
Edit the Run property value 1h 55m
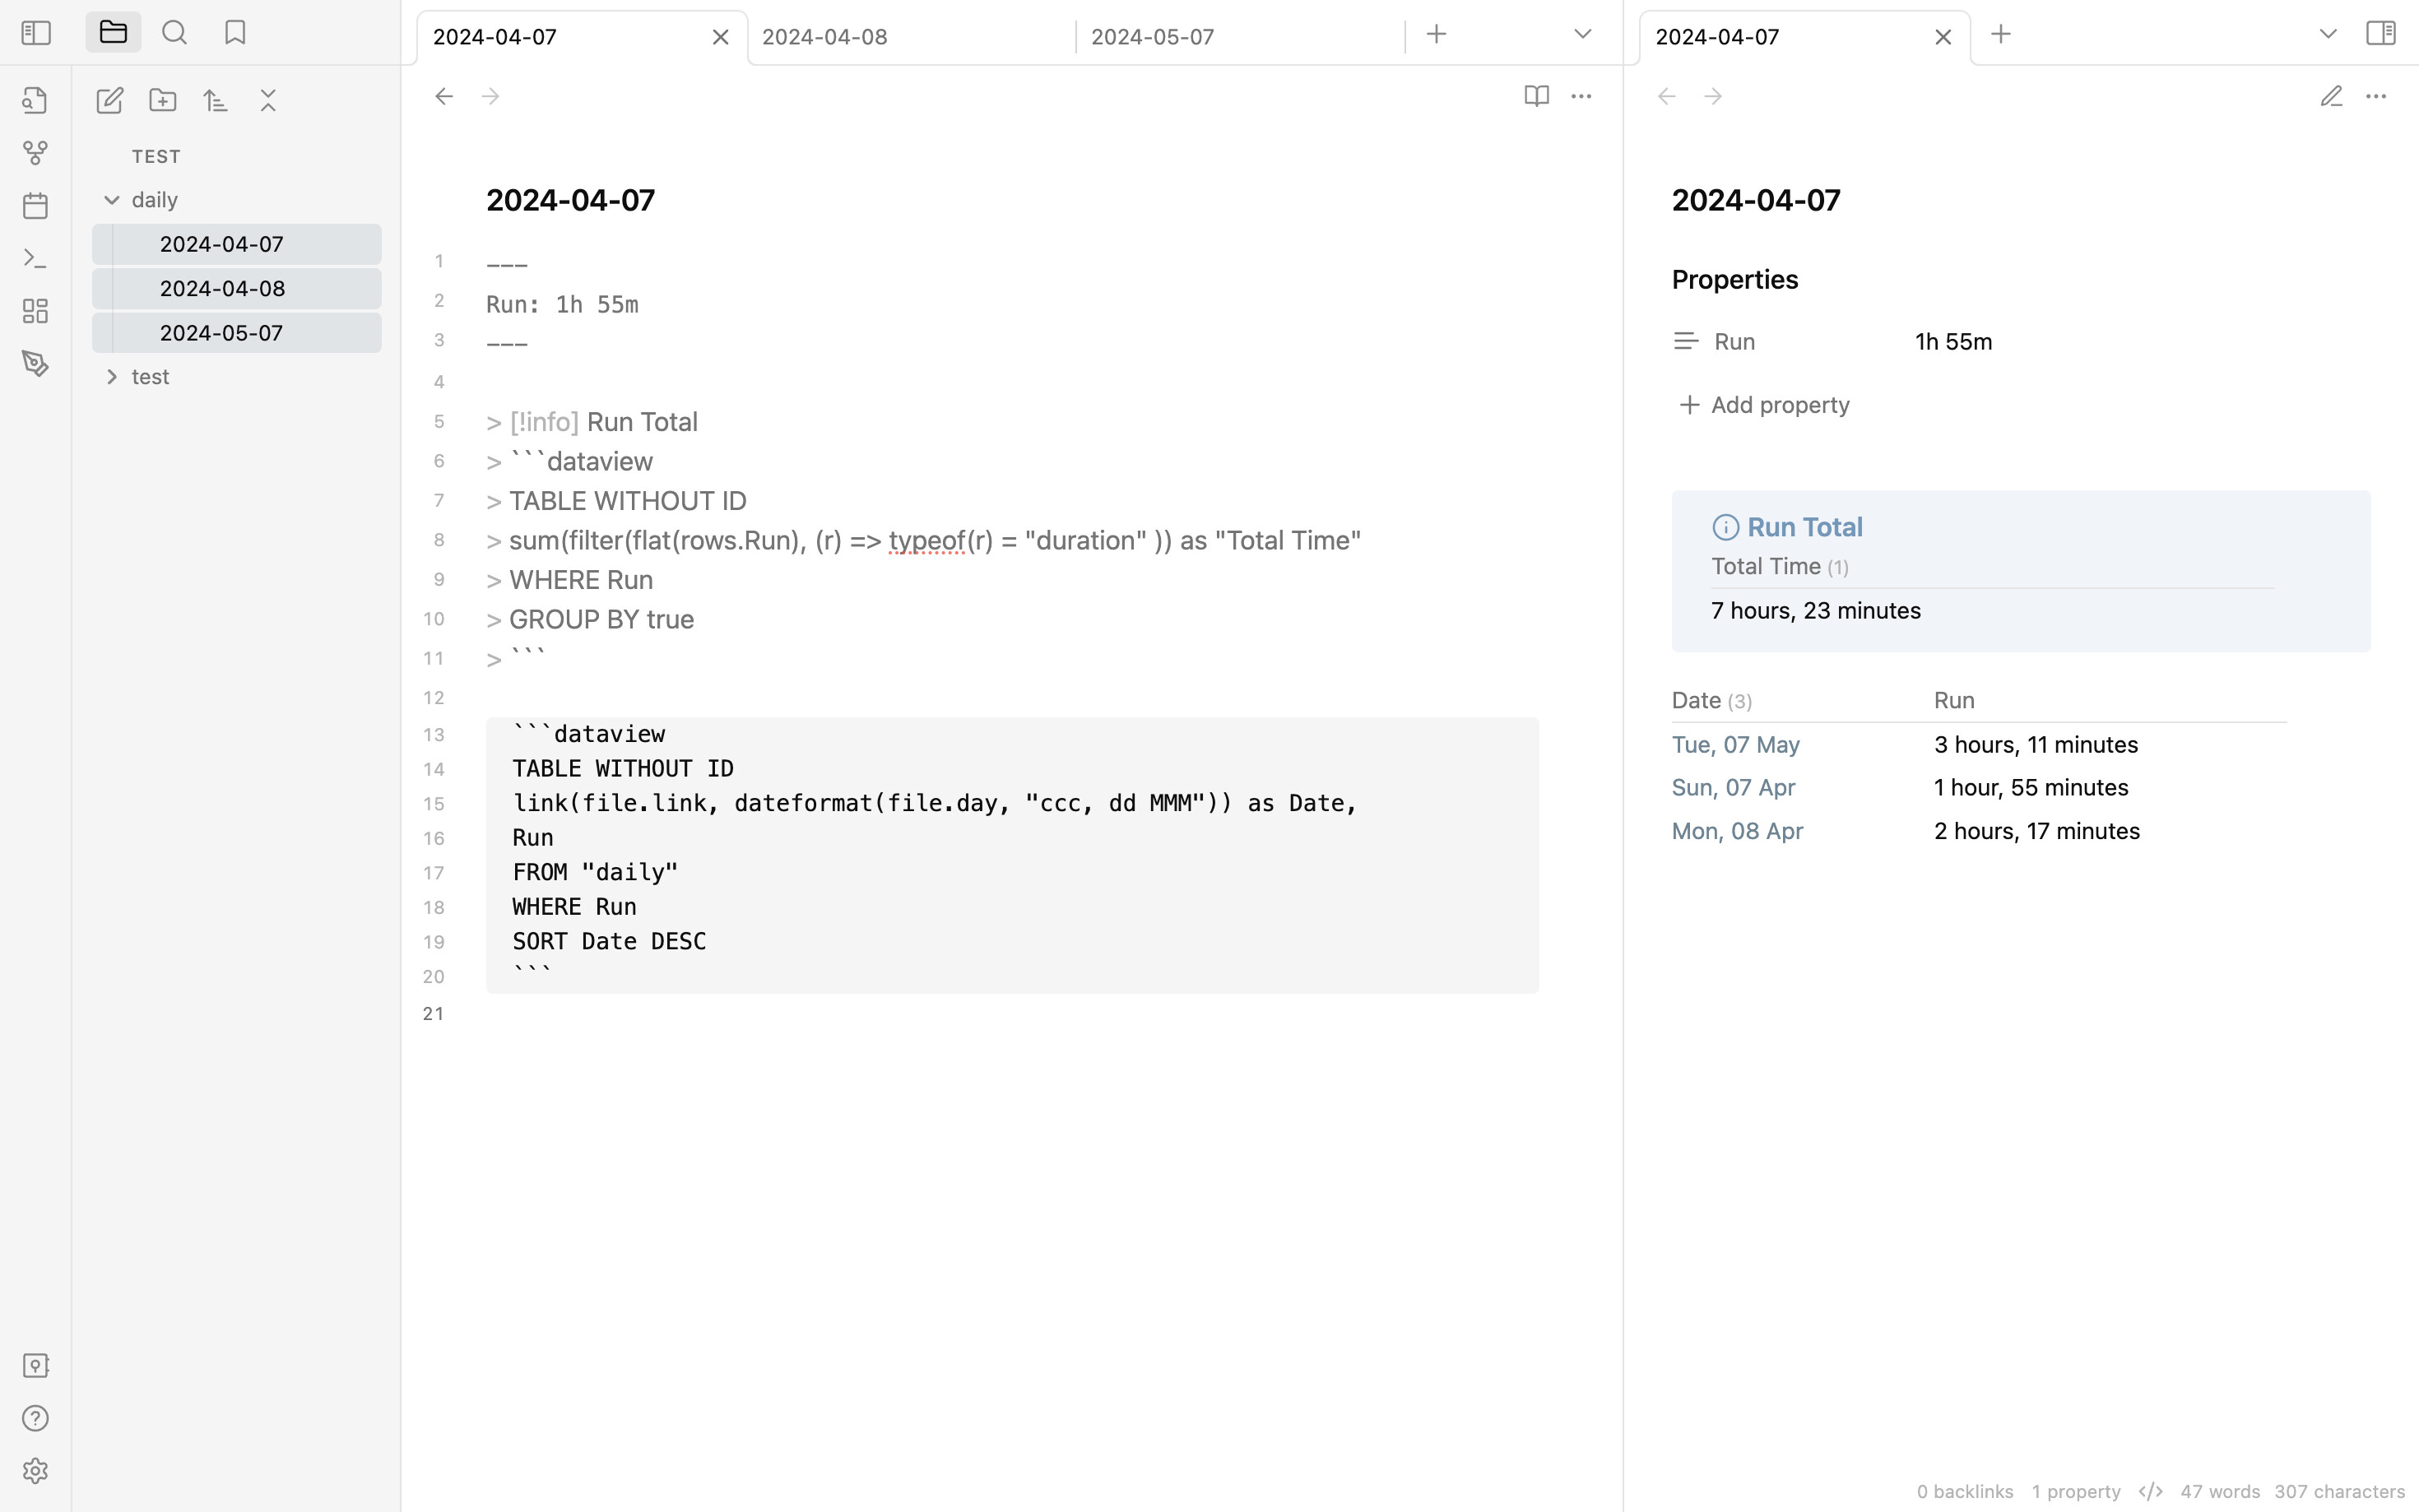pos(1954,342)
